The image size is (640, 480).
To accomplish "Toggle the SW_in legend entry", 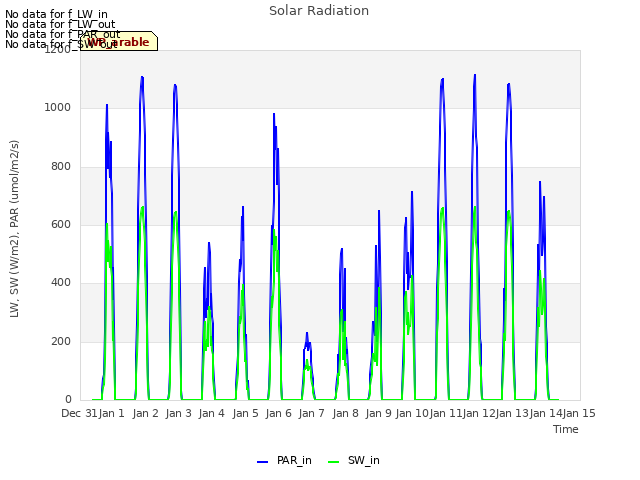I will (x=354, y=460).
